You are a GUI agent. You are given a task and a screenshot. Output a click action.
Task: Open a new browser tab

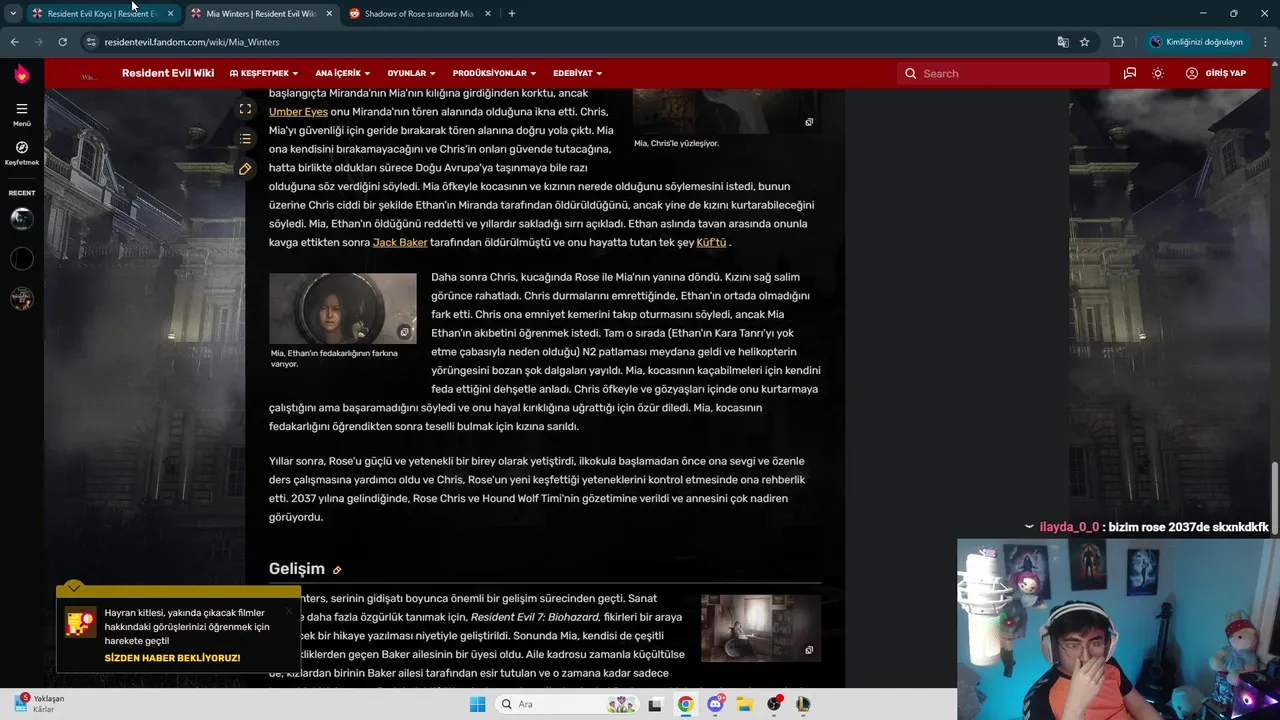coord(512,14)
